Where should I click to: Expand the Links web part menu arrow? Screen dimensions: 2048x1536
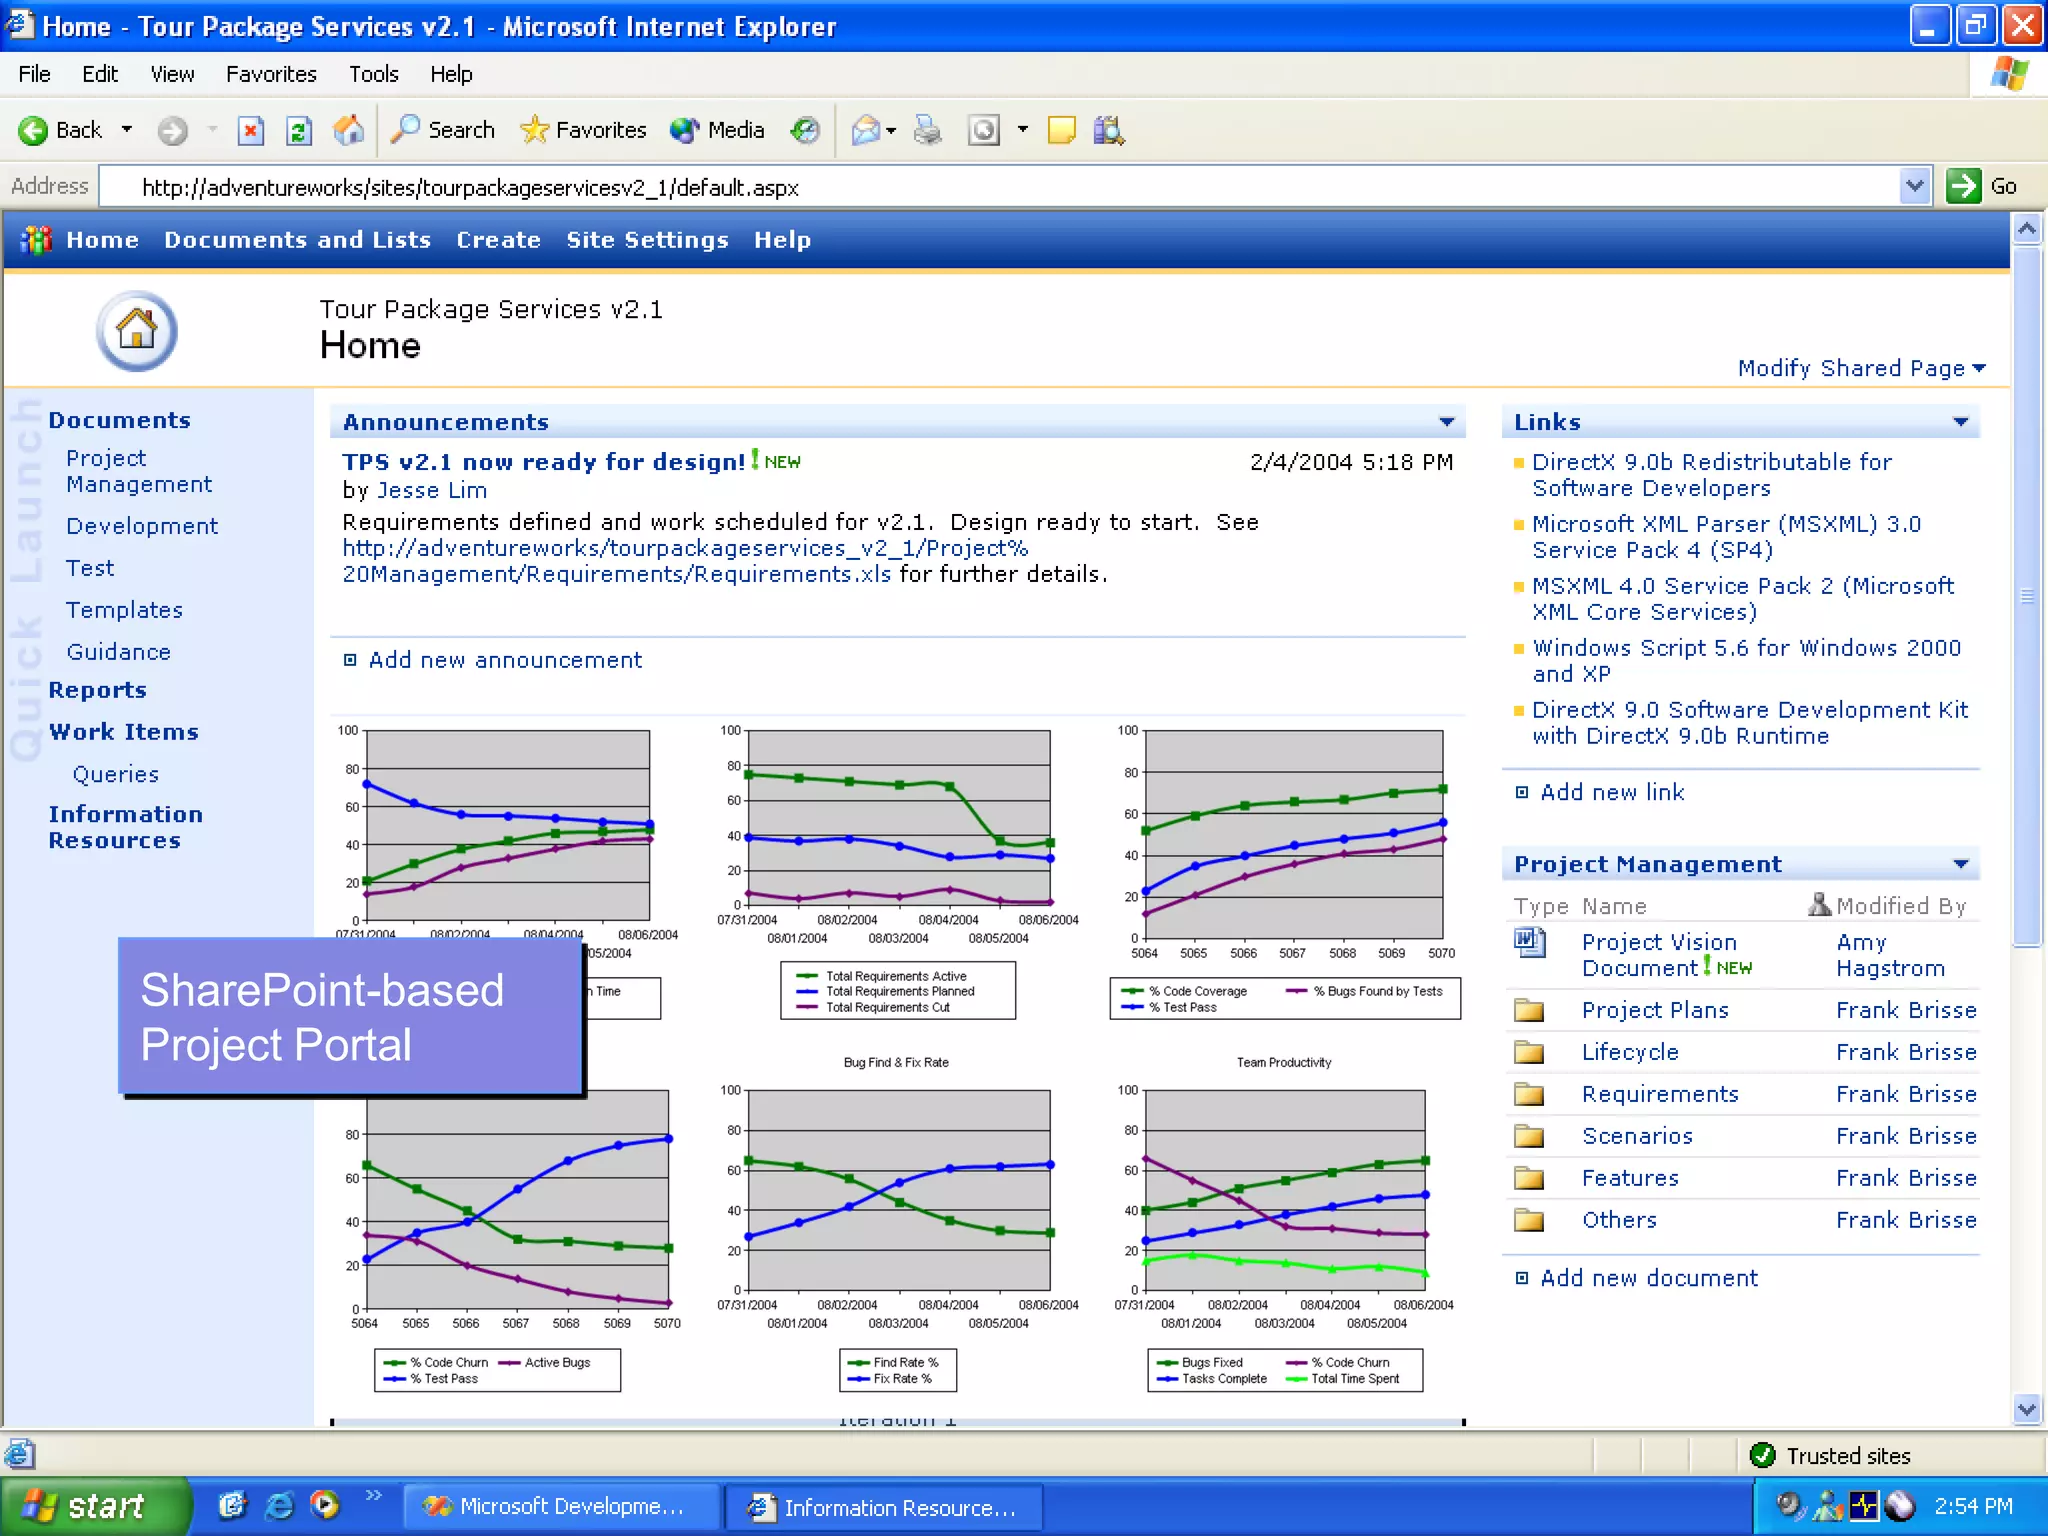(x=1960, y=422)
